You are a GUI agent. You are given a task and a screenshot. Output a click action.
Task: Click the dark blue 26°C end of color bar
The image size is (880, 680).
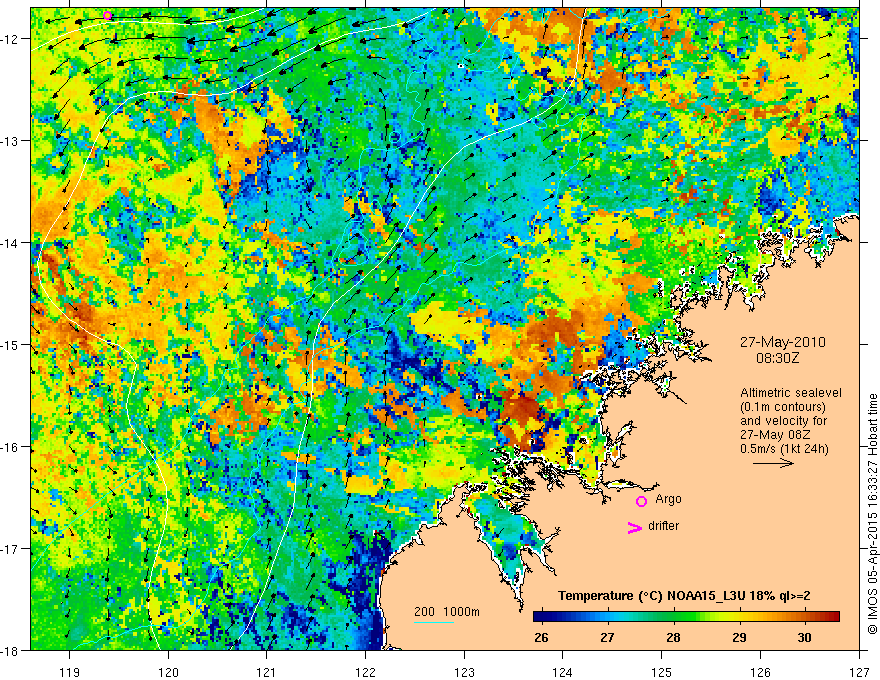540,616
